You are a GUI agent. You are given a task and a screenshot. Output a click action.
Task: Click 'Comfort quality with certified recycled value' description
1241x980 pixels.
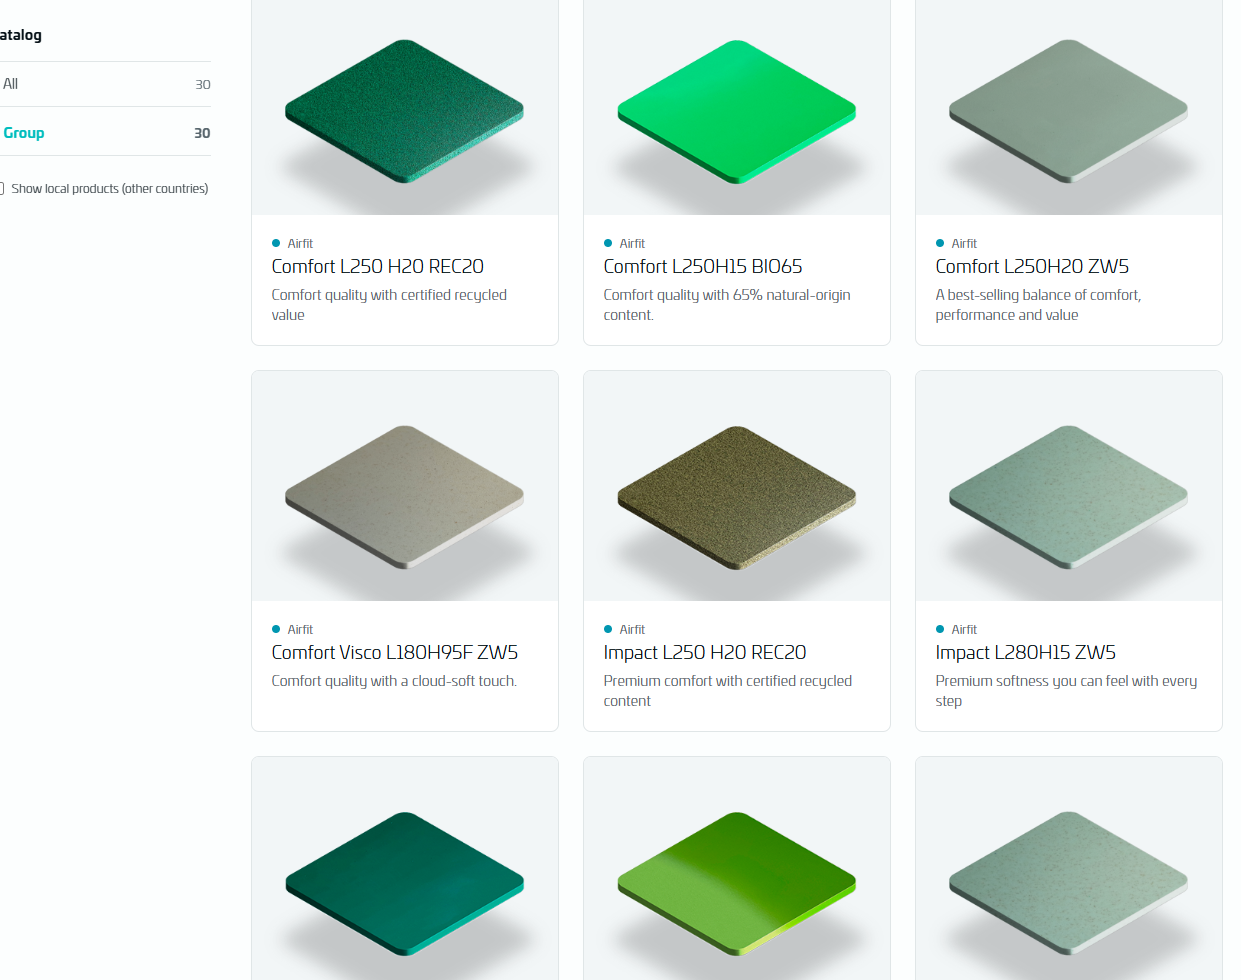(389, 305)
